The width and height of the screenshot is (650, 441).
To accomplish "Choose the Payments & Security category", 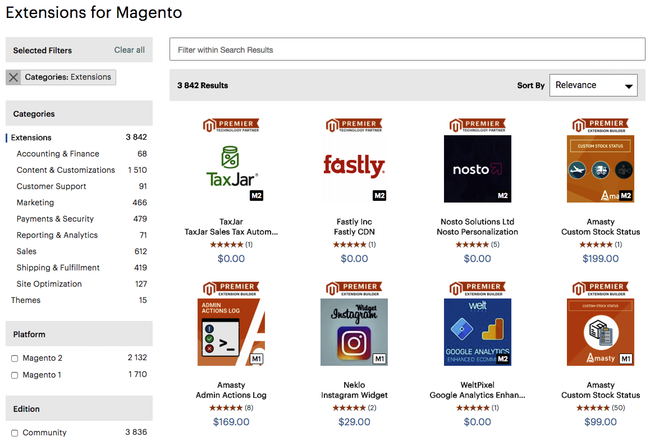I will (55, 219).
